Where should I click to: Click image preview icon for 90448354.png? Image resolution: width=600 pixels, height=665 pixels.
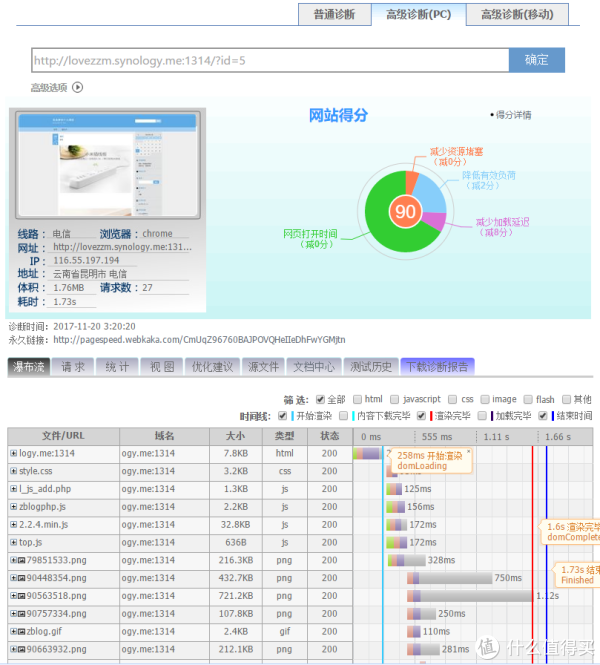coord(22,578)
